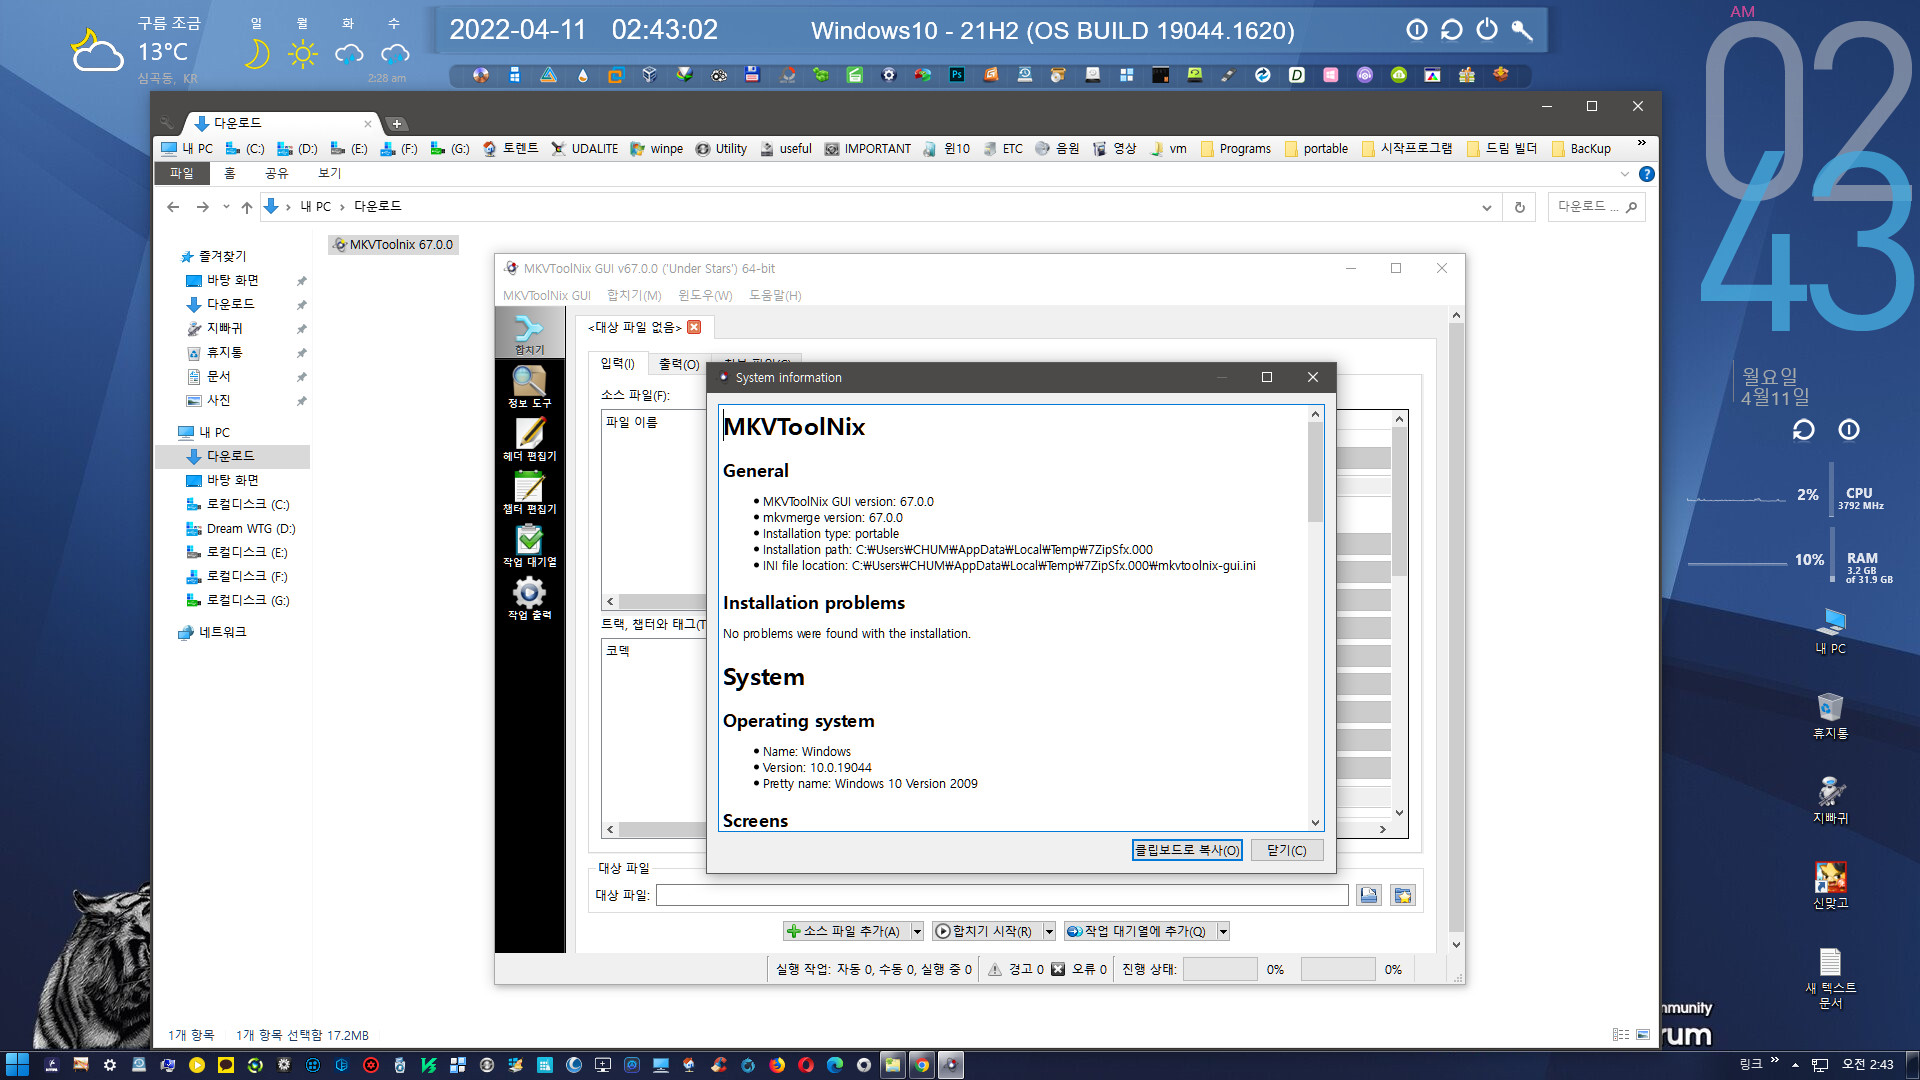This screenshot has width=1920, height=1080.
Task: Open the 파일 ribbon tab in Explorer
Action: pyautogui.click(x=181, y=173)
